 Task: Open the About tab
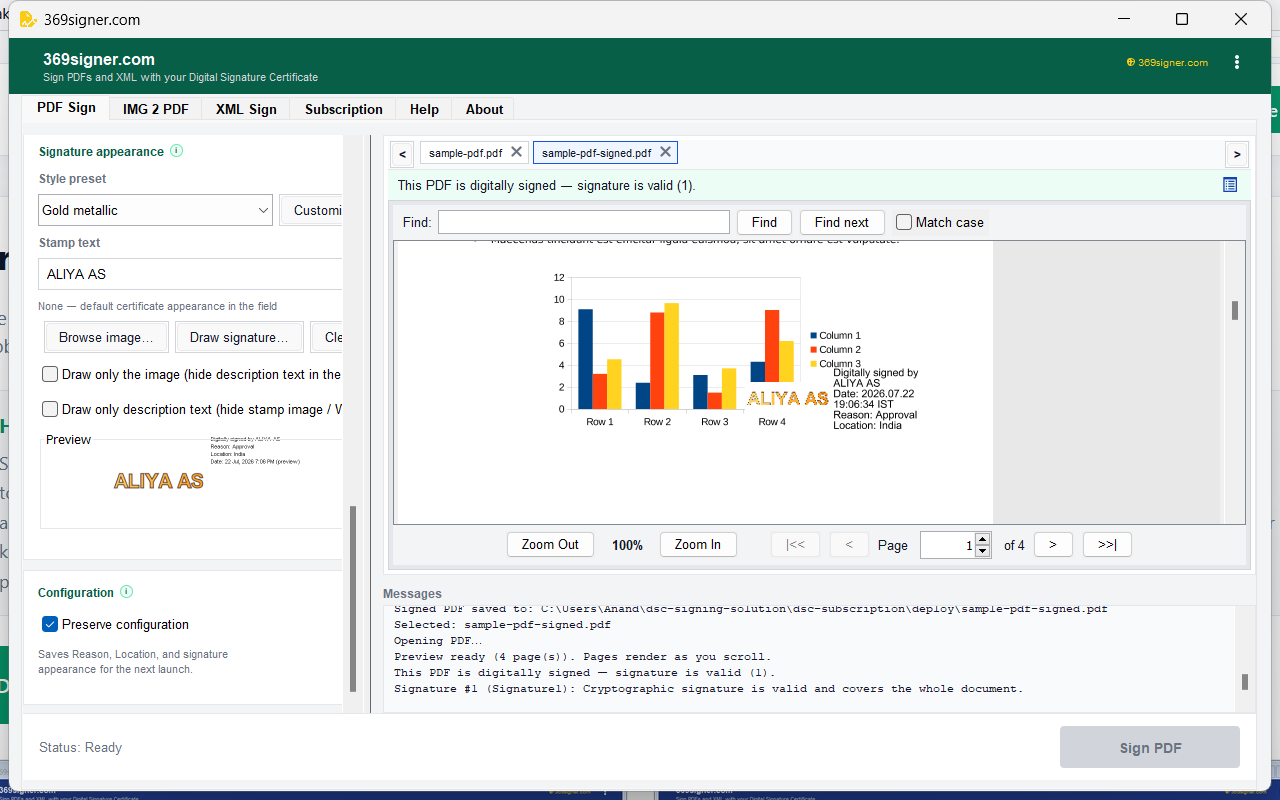point(484,109)
